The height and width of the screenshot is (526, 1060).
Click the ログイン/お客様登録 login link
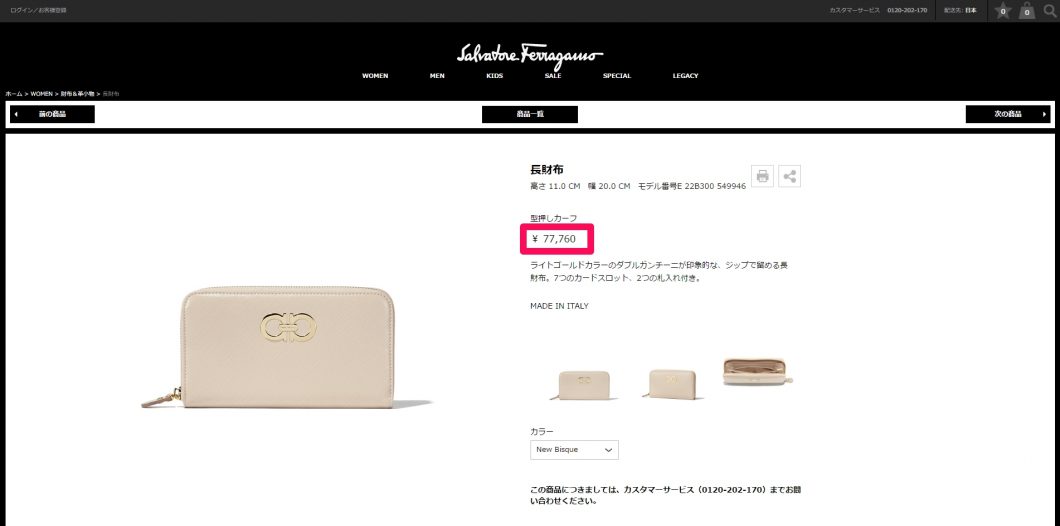pyautogui.click(x=39, y=11)
